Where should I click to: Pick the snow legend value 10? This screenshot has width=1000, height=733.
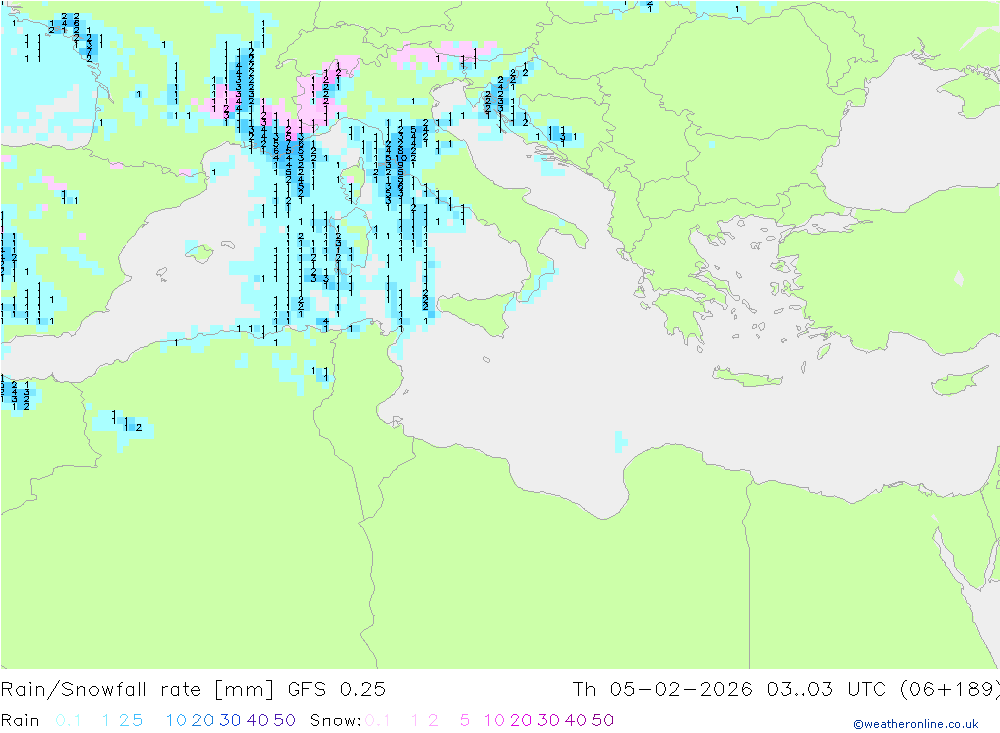[494, 720]
